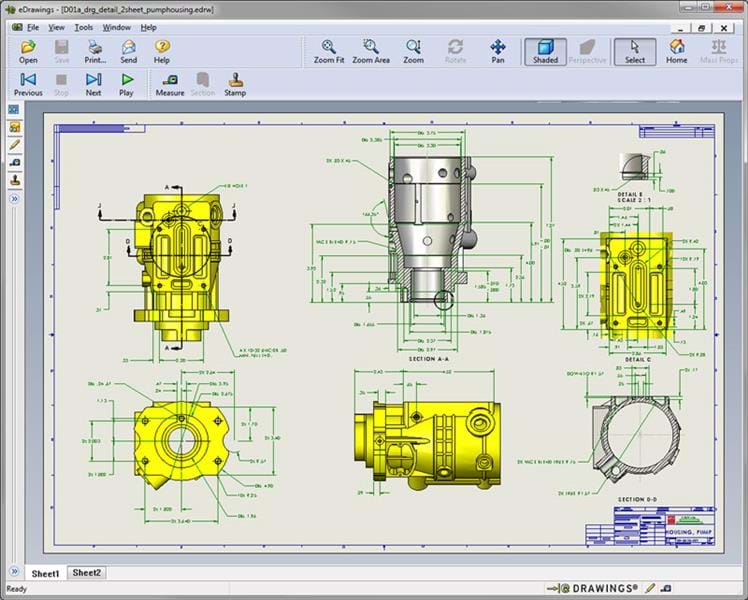The image size is (748, 600).
Task: Click the Zoom Fit icon
Action: [329, 51]
